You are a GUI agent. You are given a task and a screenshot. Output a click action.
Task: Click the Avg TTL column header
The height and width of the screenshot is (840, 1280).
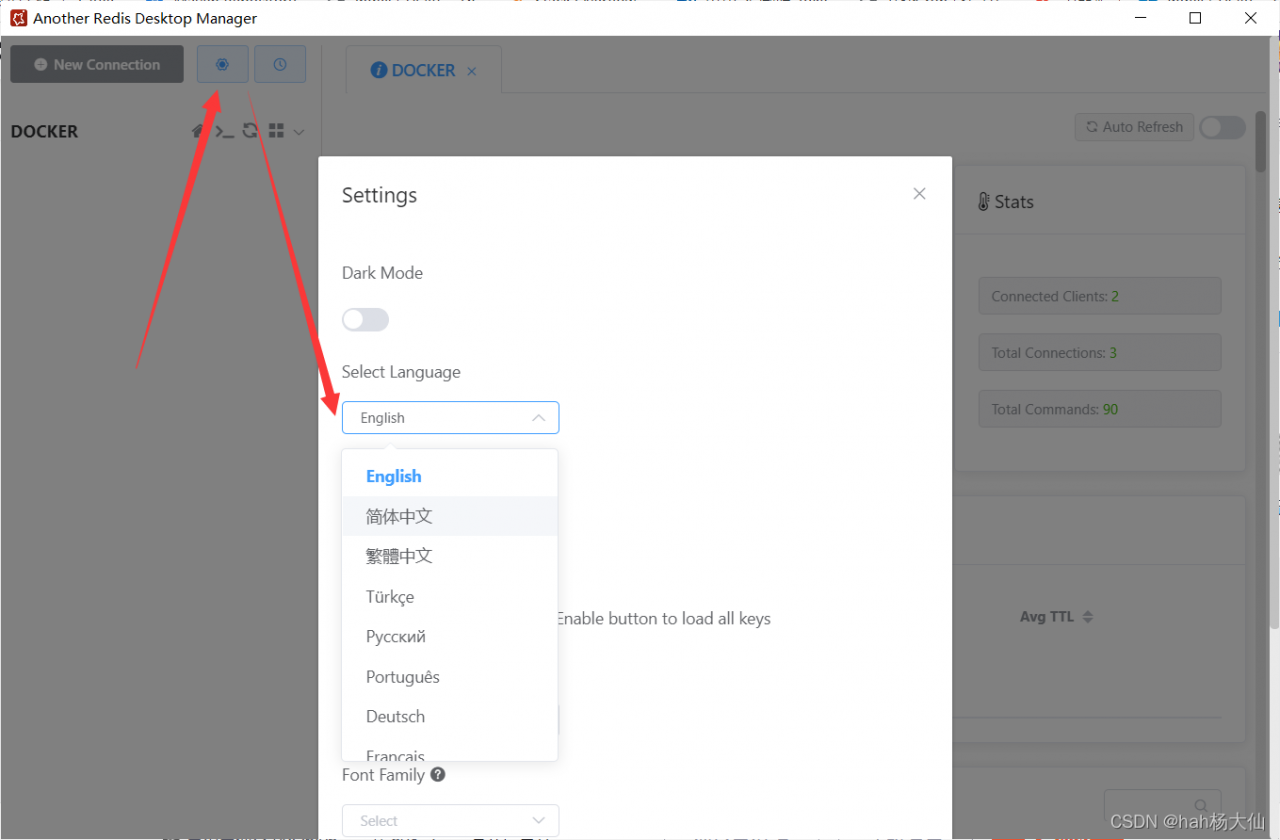[x=1046, y=617]
